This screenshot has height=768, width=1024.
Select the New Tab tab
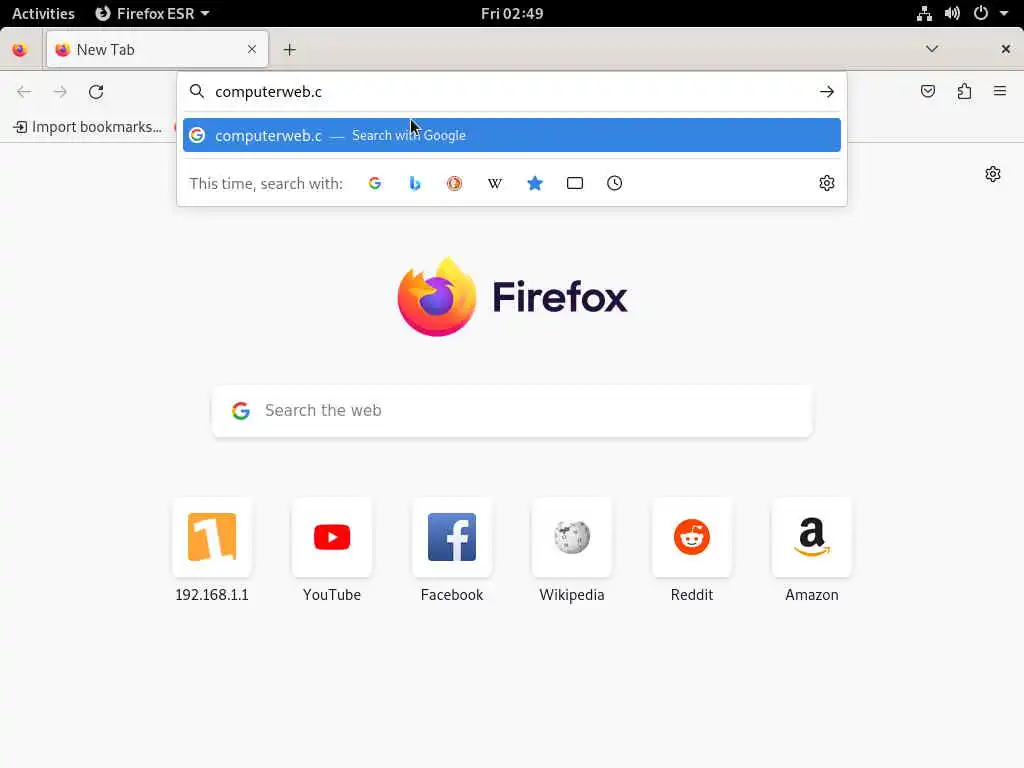pyautogui.click(x=157, y=50)
